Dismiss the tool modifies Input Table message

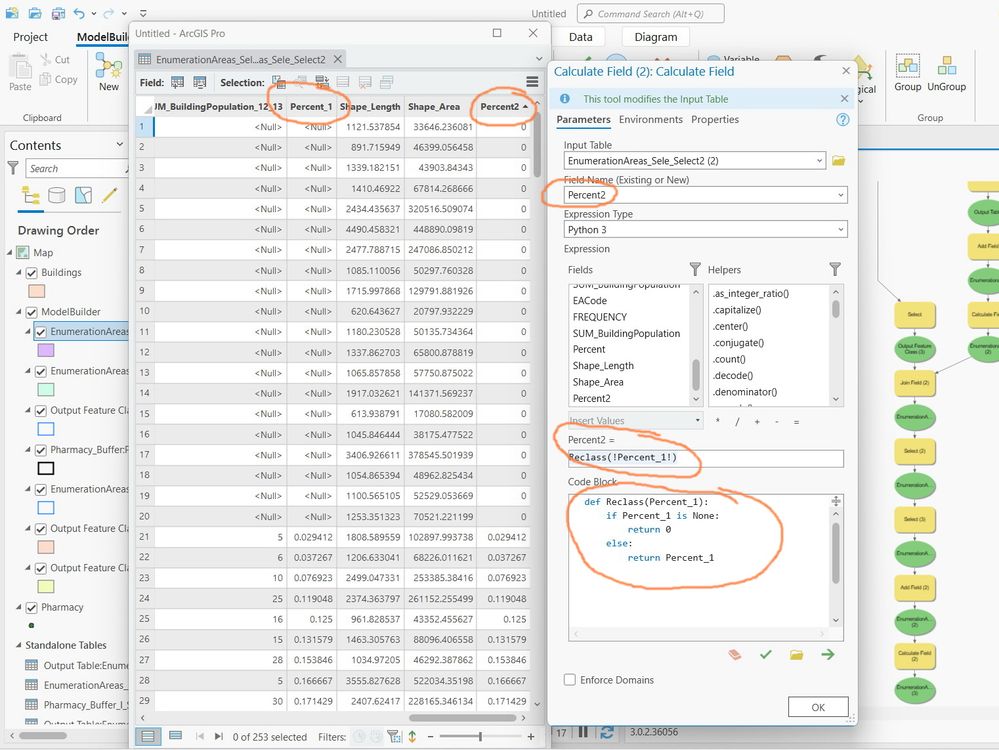click(x=844, y=99)
